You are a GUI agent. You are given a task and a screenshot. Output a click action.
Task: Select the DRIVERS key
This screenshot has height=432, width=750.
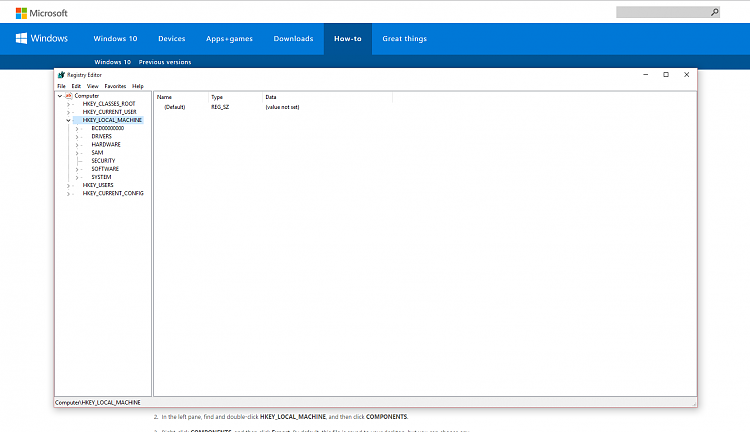pos(101,136)
